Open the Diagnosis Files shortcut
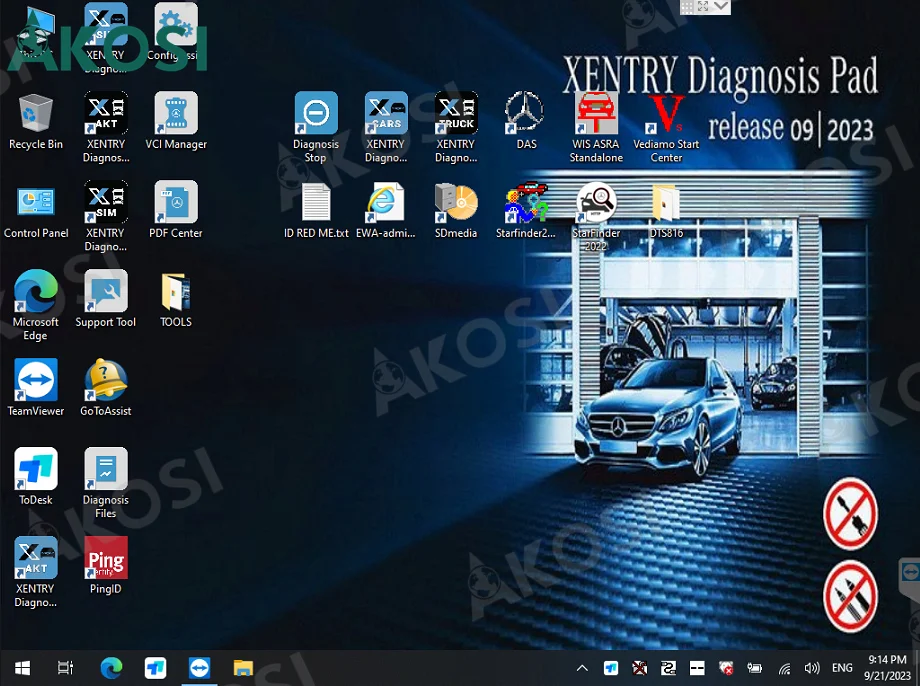The width and height of the screenshot is (920, 686). pos(106,470)
